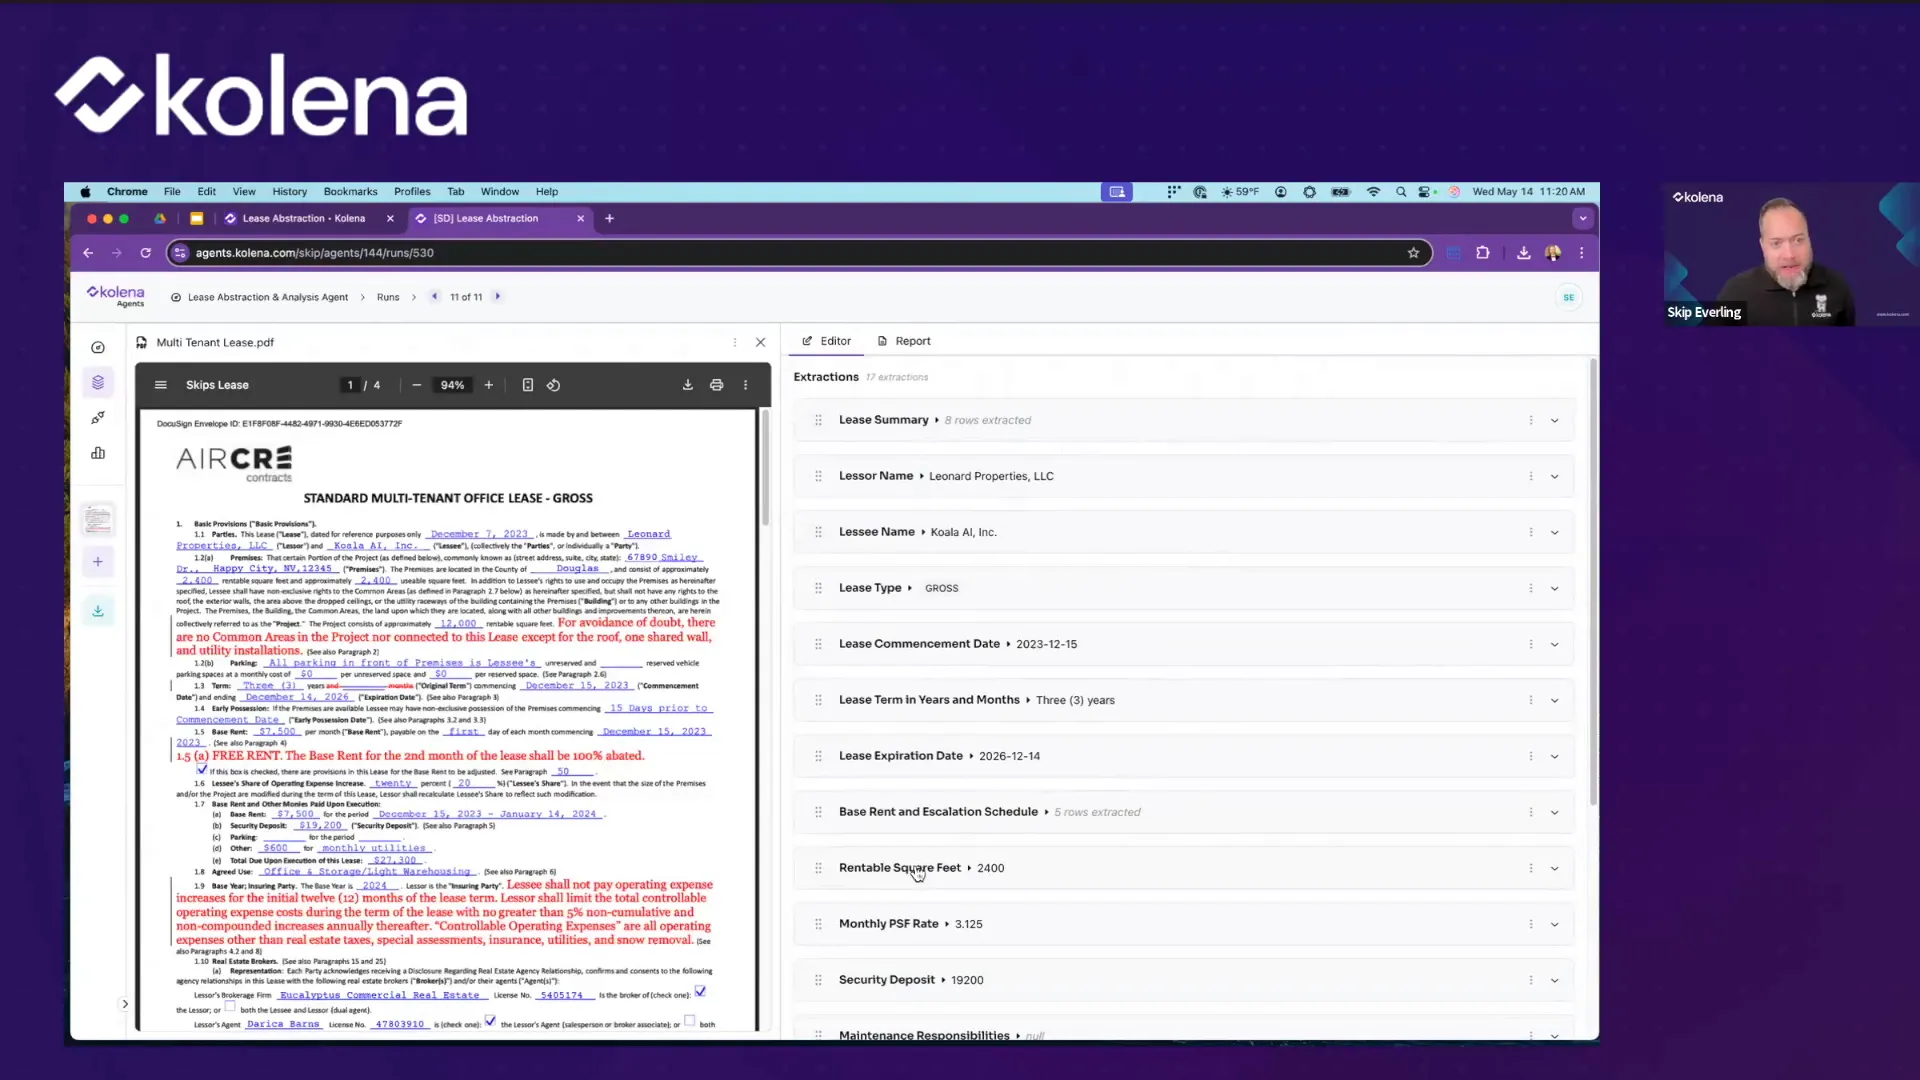Expand Lease Expiration Date row chevron
The width and height of the screenshot is (1920, 1080).
(1555, 757)
